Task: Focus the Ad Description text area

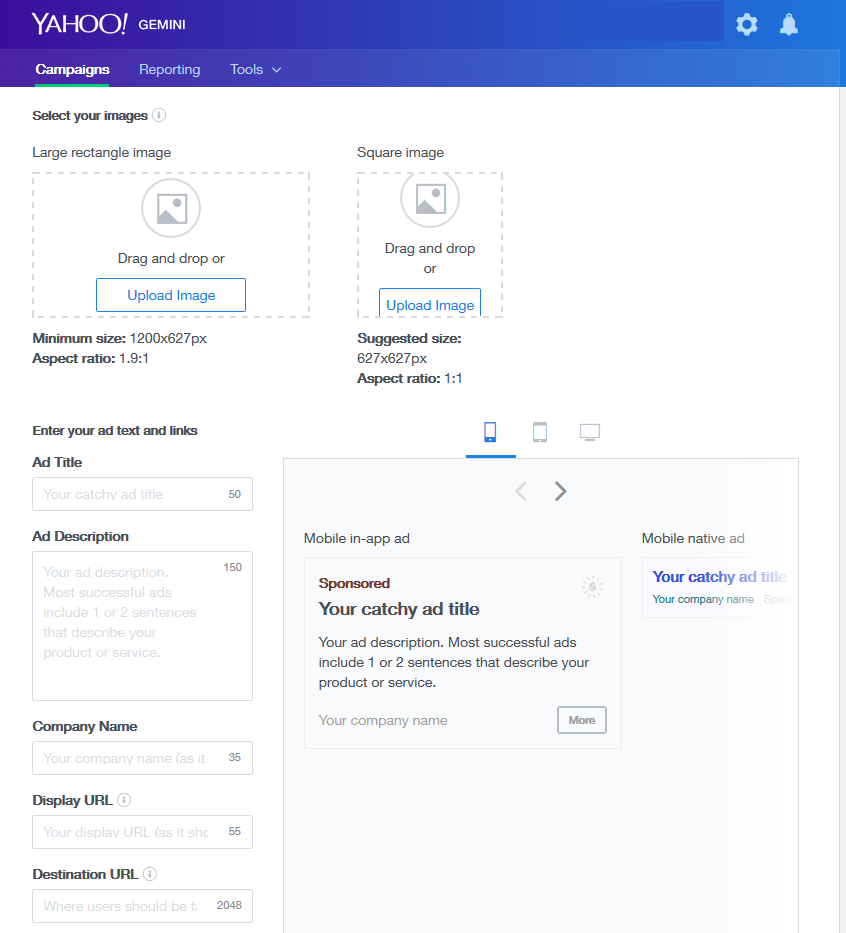Action: [130, 625]
